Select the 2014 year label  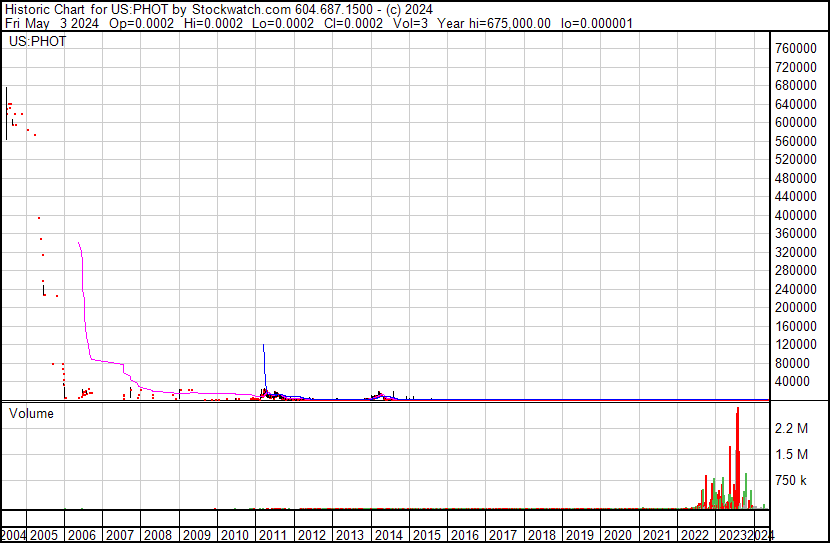(x=389, y=535)
